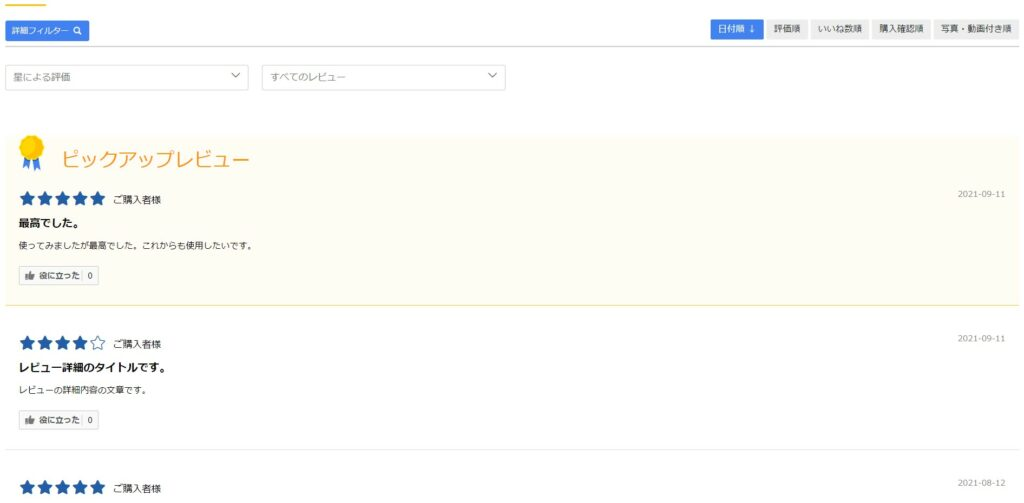Click the star rating of the 2021-08-12 review
This screenshot has height=503, width=1024.
[x=62, y=488]
